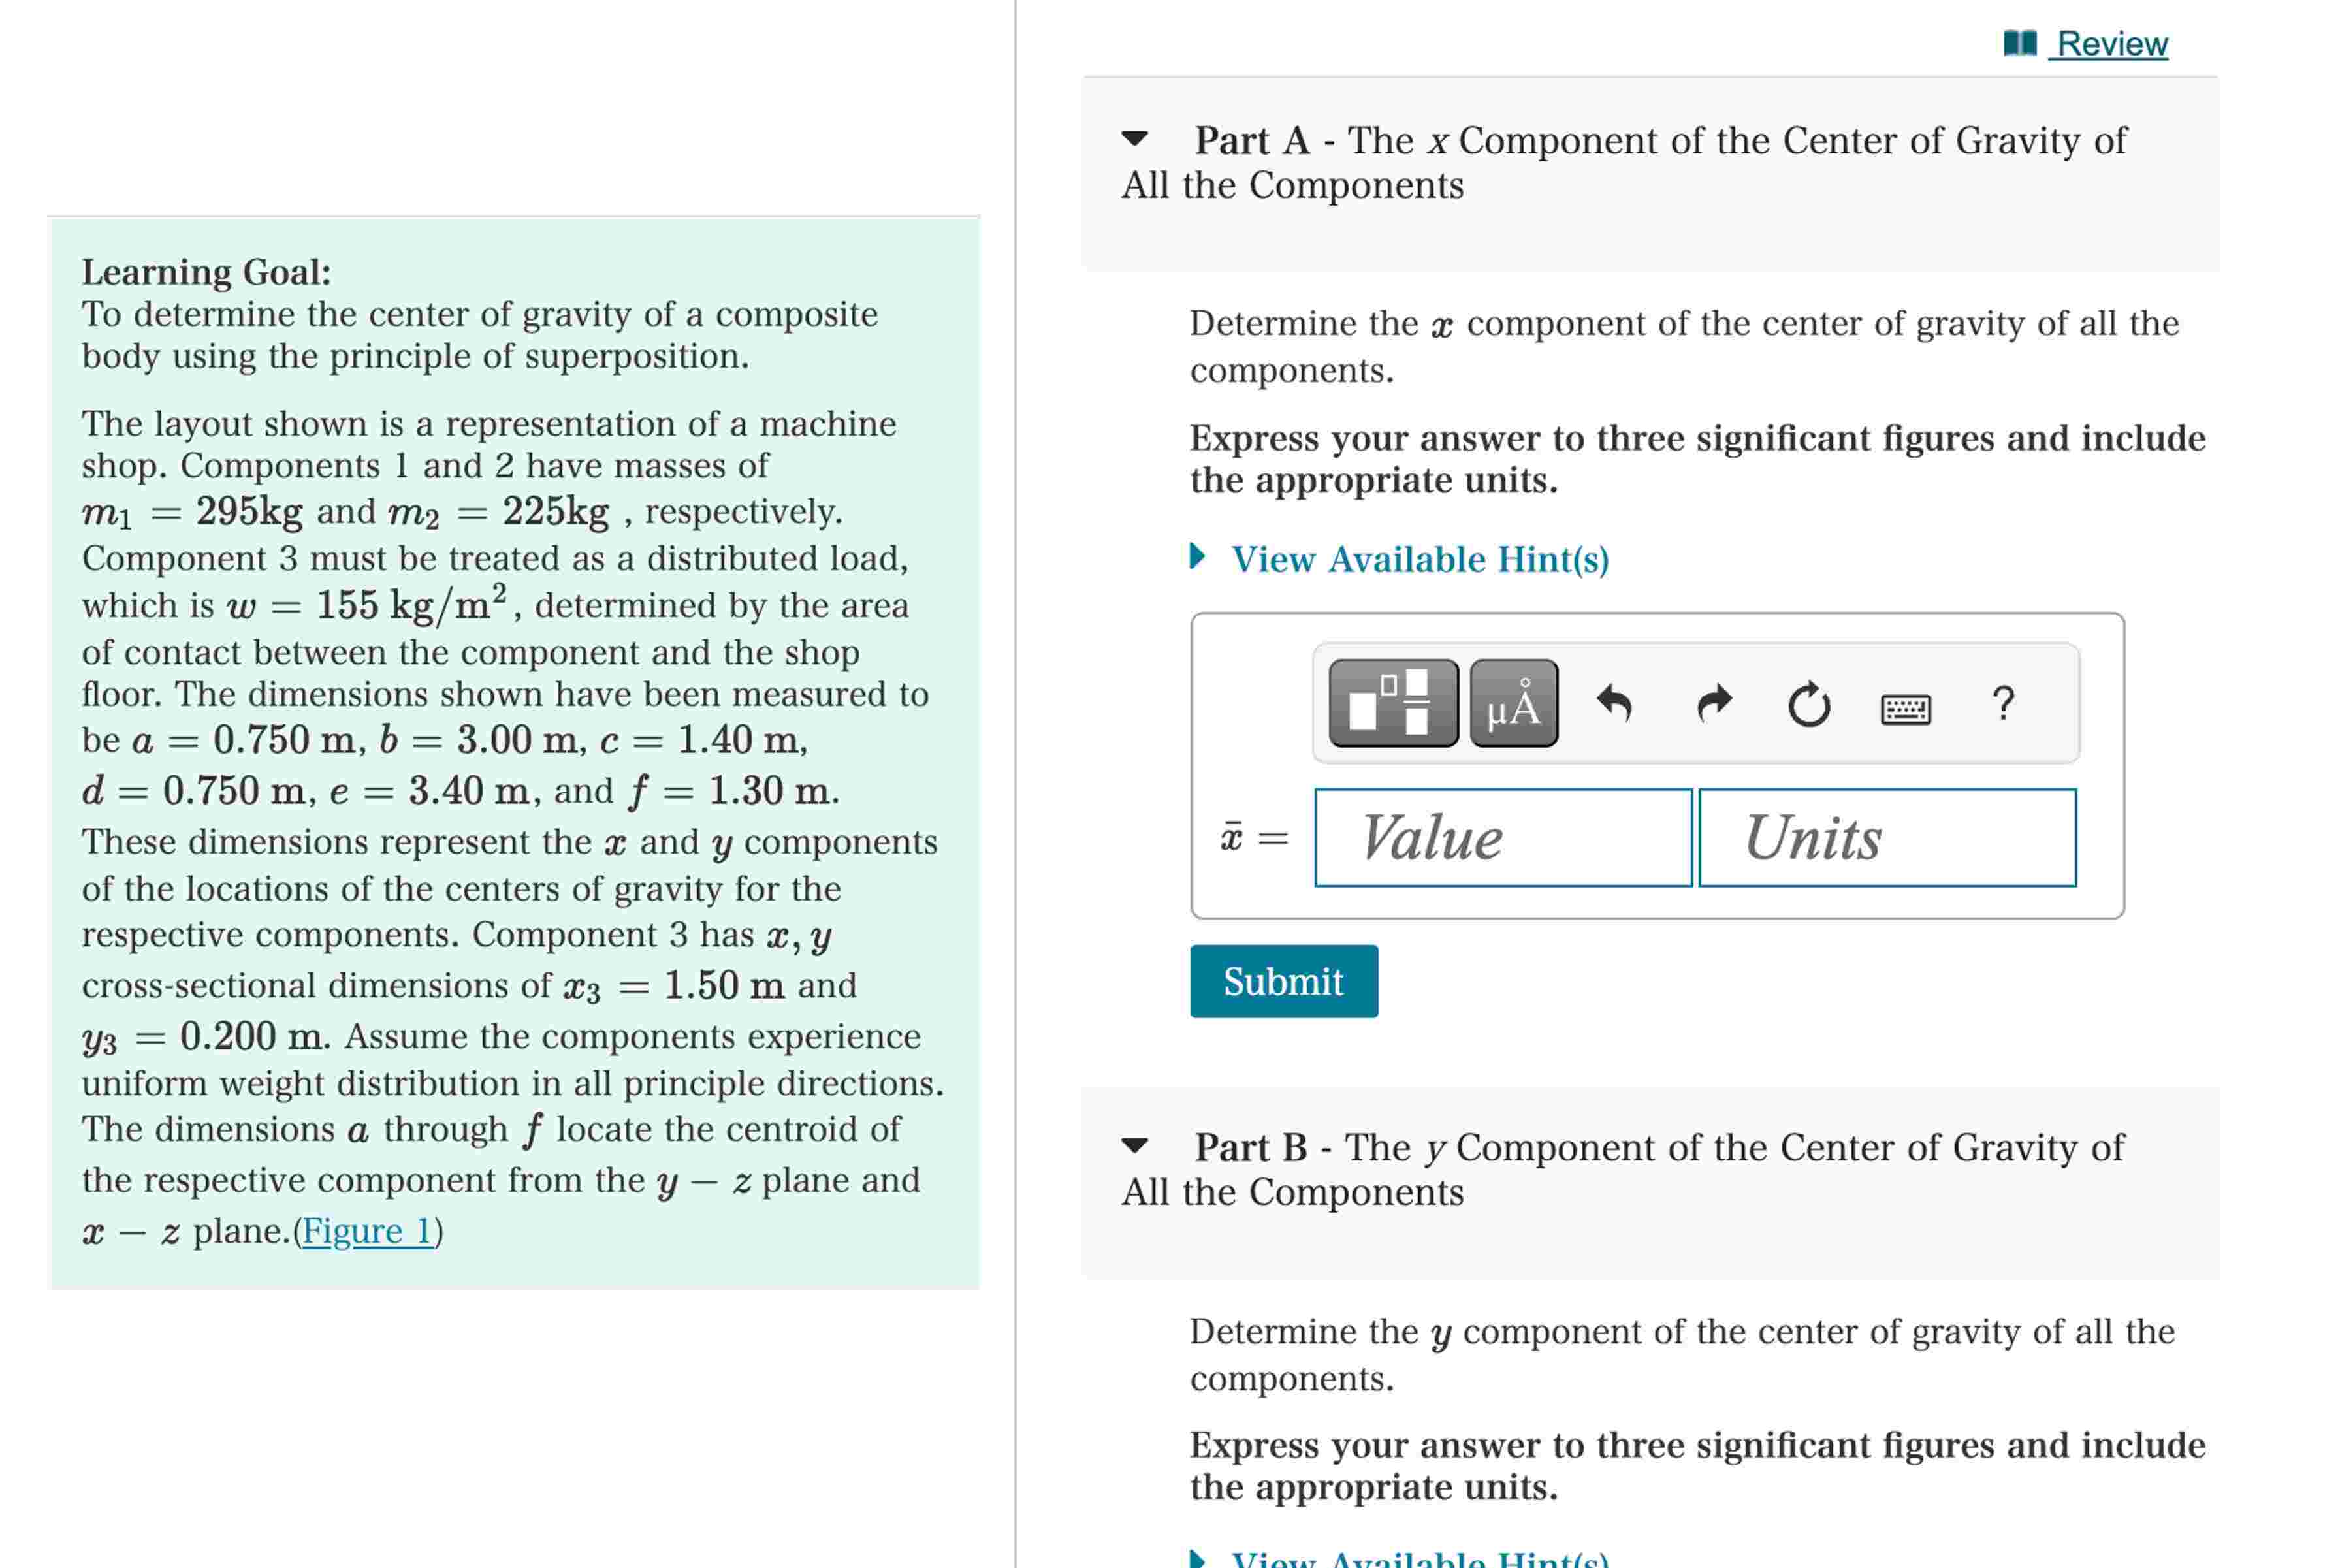Click inside the Units input field
Screen dimensions: 2338x1568
click(x=1886, y=838)
